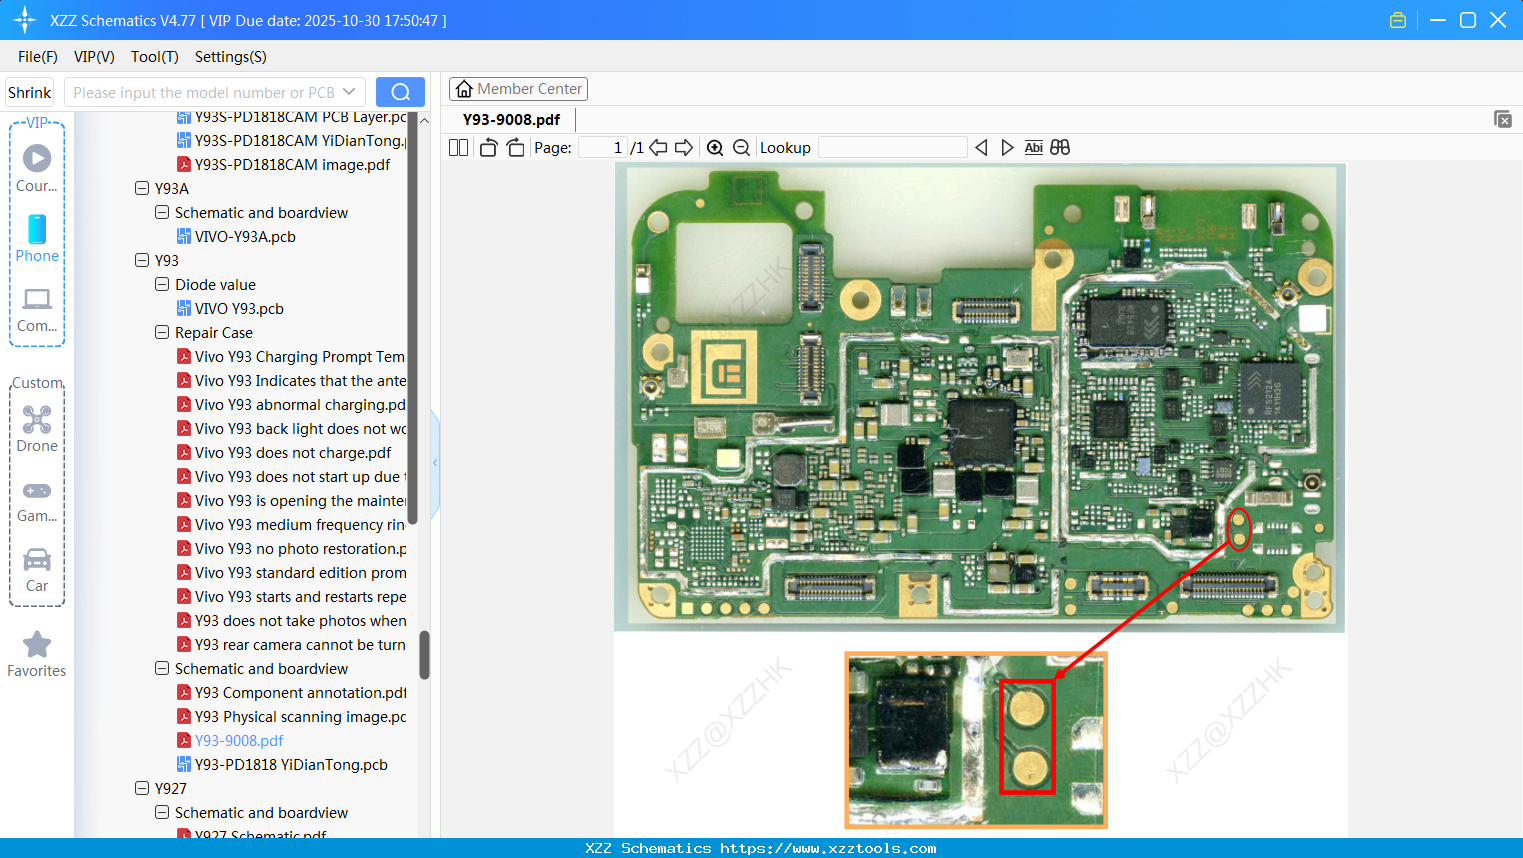The width and height of the screenshot is (1523, 858).
Task: Click the panel collapse handle
Action: point(435,462)
